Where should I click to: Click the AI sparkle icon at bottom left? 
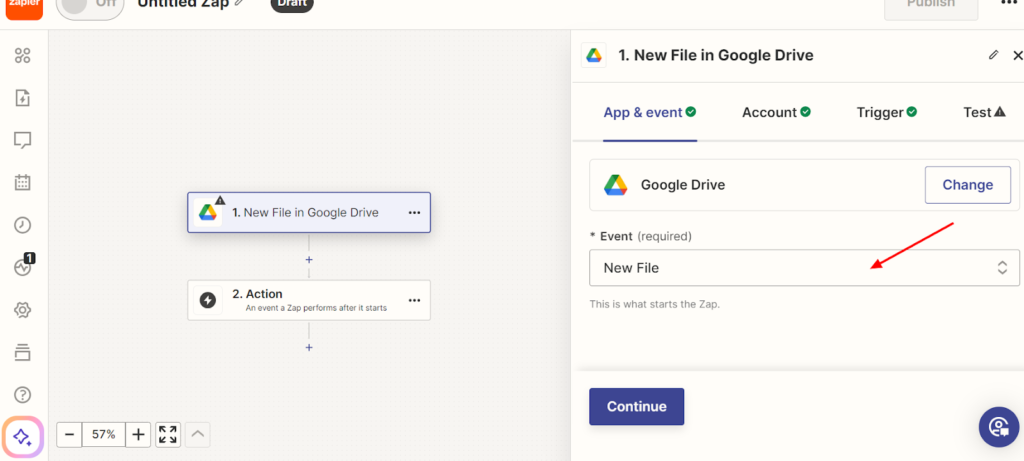tap(22, 437)
